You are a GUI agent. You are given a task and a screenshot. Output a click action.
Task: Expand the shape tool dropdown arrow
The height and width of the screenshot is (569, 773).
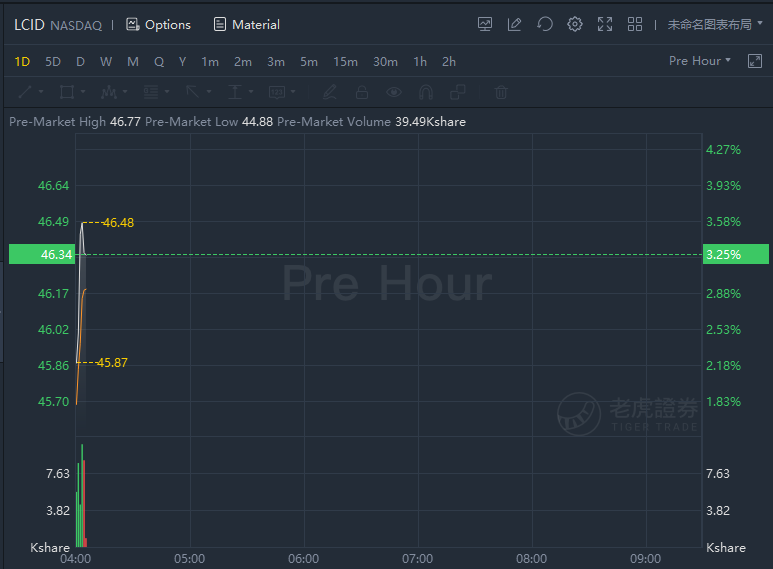pos(83,92)
